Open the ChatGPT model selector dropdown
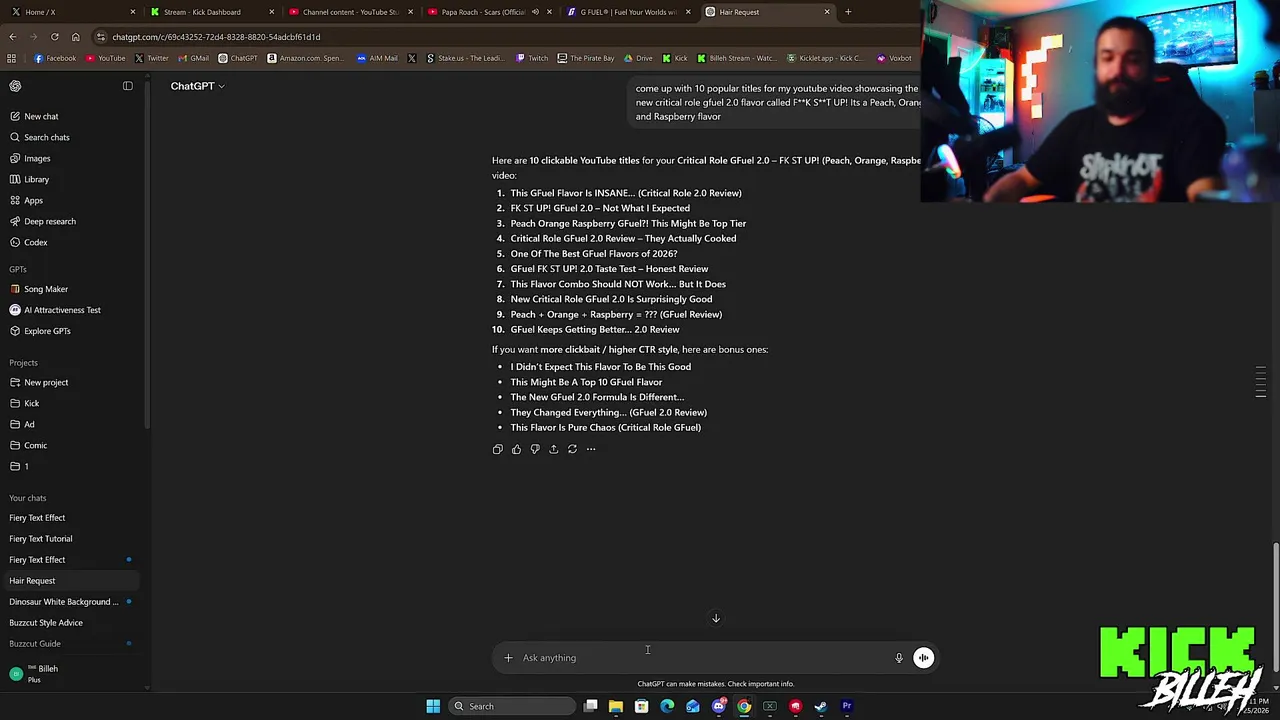1280x720 pixels. 197,86
